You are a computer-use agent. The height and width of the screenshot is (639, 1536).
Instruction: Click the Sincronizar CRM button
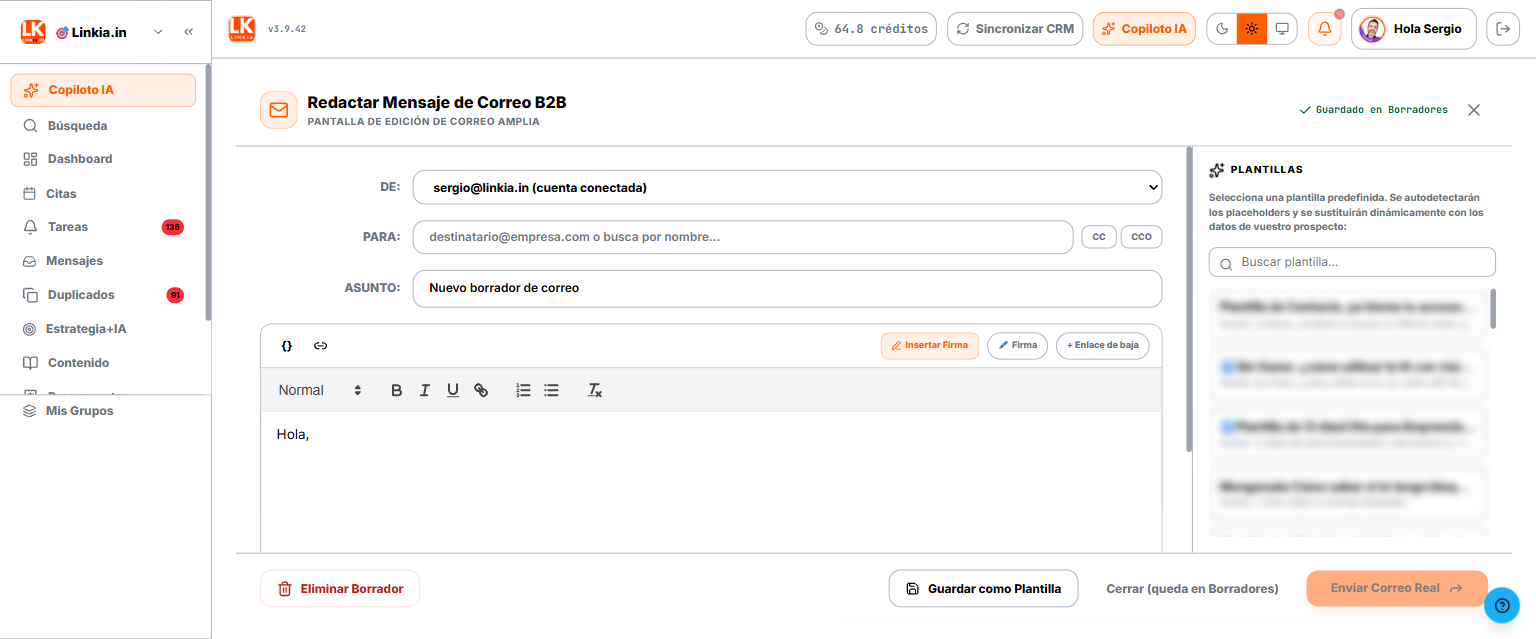[x=1015, y=29]
